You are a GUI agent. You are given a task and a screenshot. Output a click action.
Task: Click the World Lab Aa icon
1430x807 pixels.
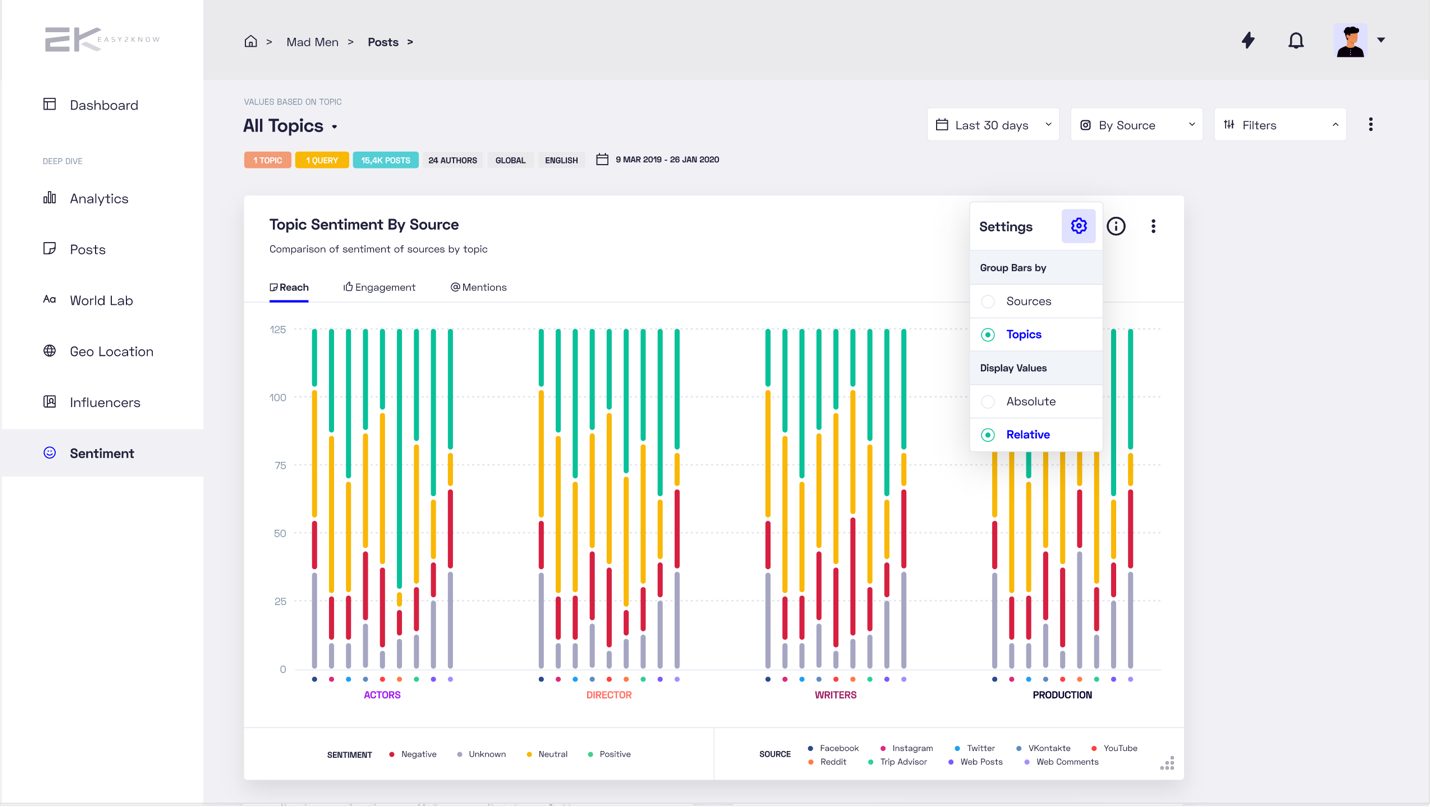pyautogui.click(x=49, y=300)
